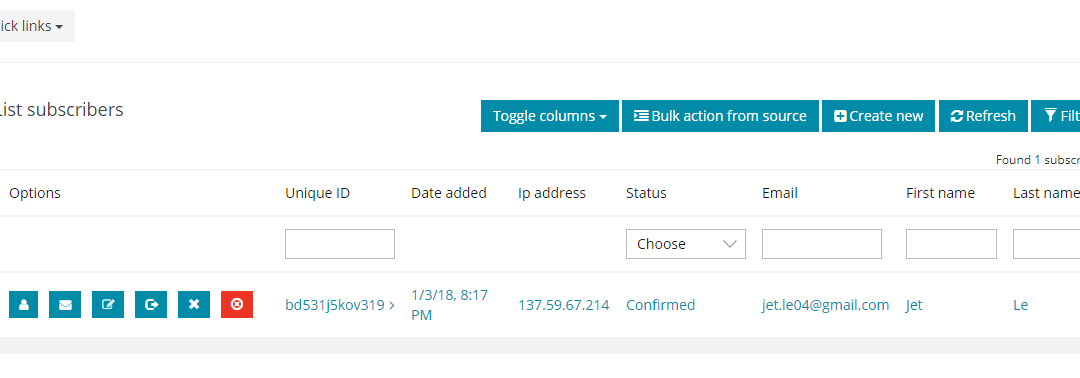Open the subscriber ID bd531j5kov319 link
The image size is (1080, 378).
(340, 305)
